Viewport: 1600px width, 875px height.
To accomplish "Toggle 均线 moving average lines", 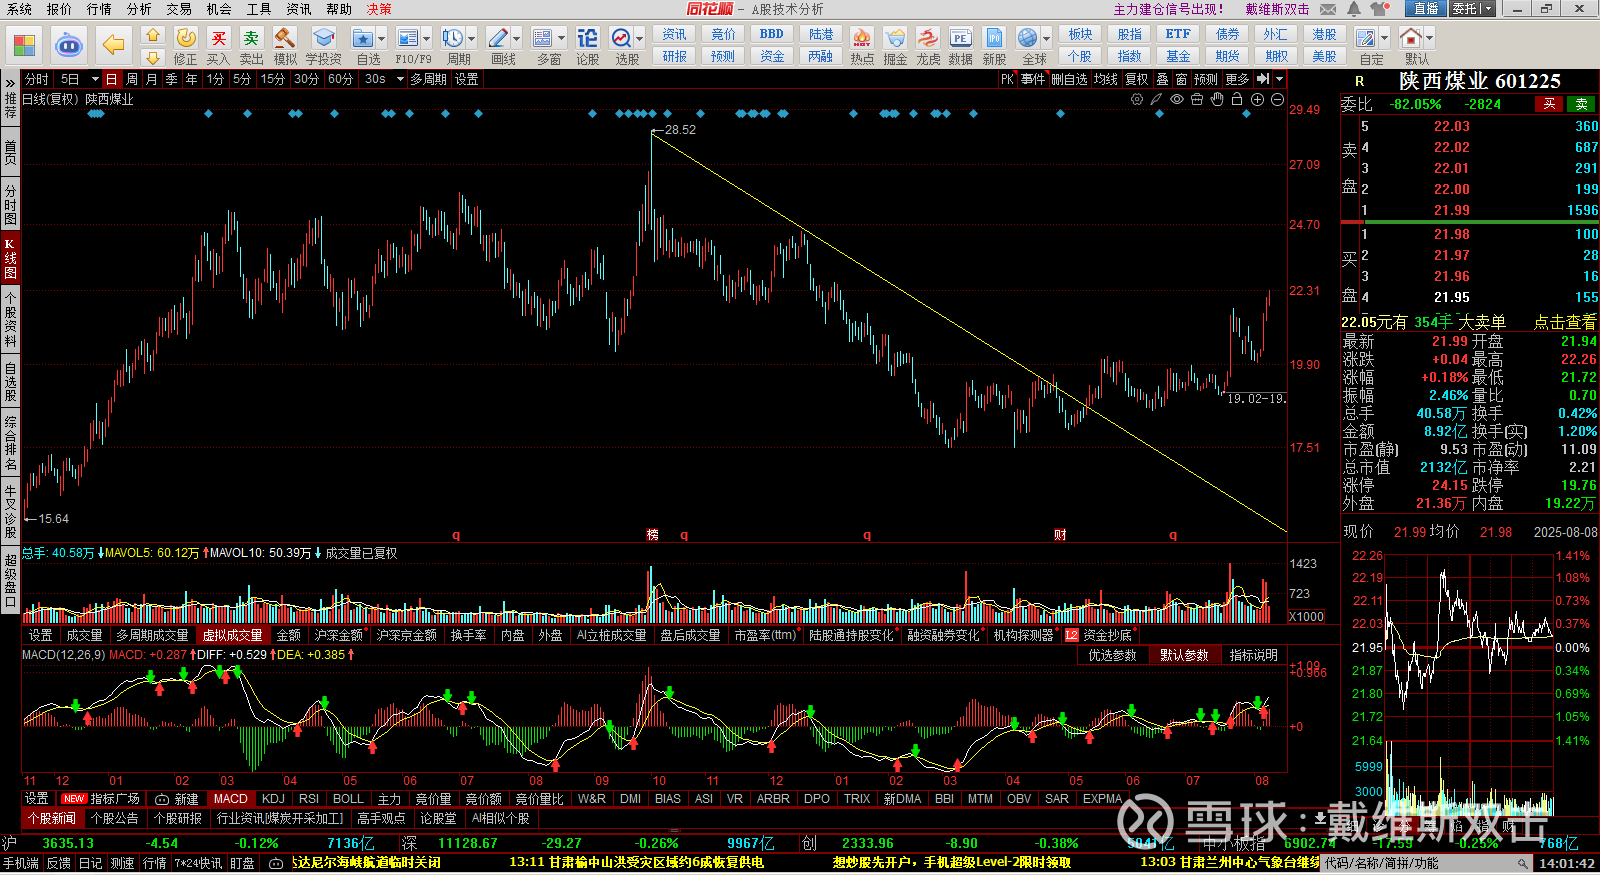I will pyautogui.click(x=1105, y=79).
